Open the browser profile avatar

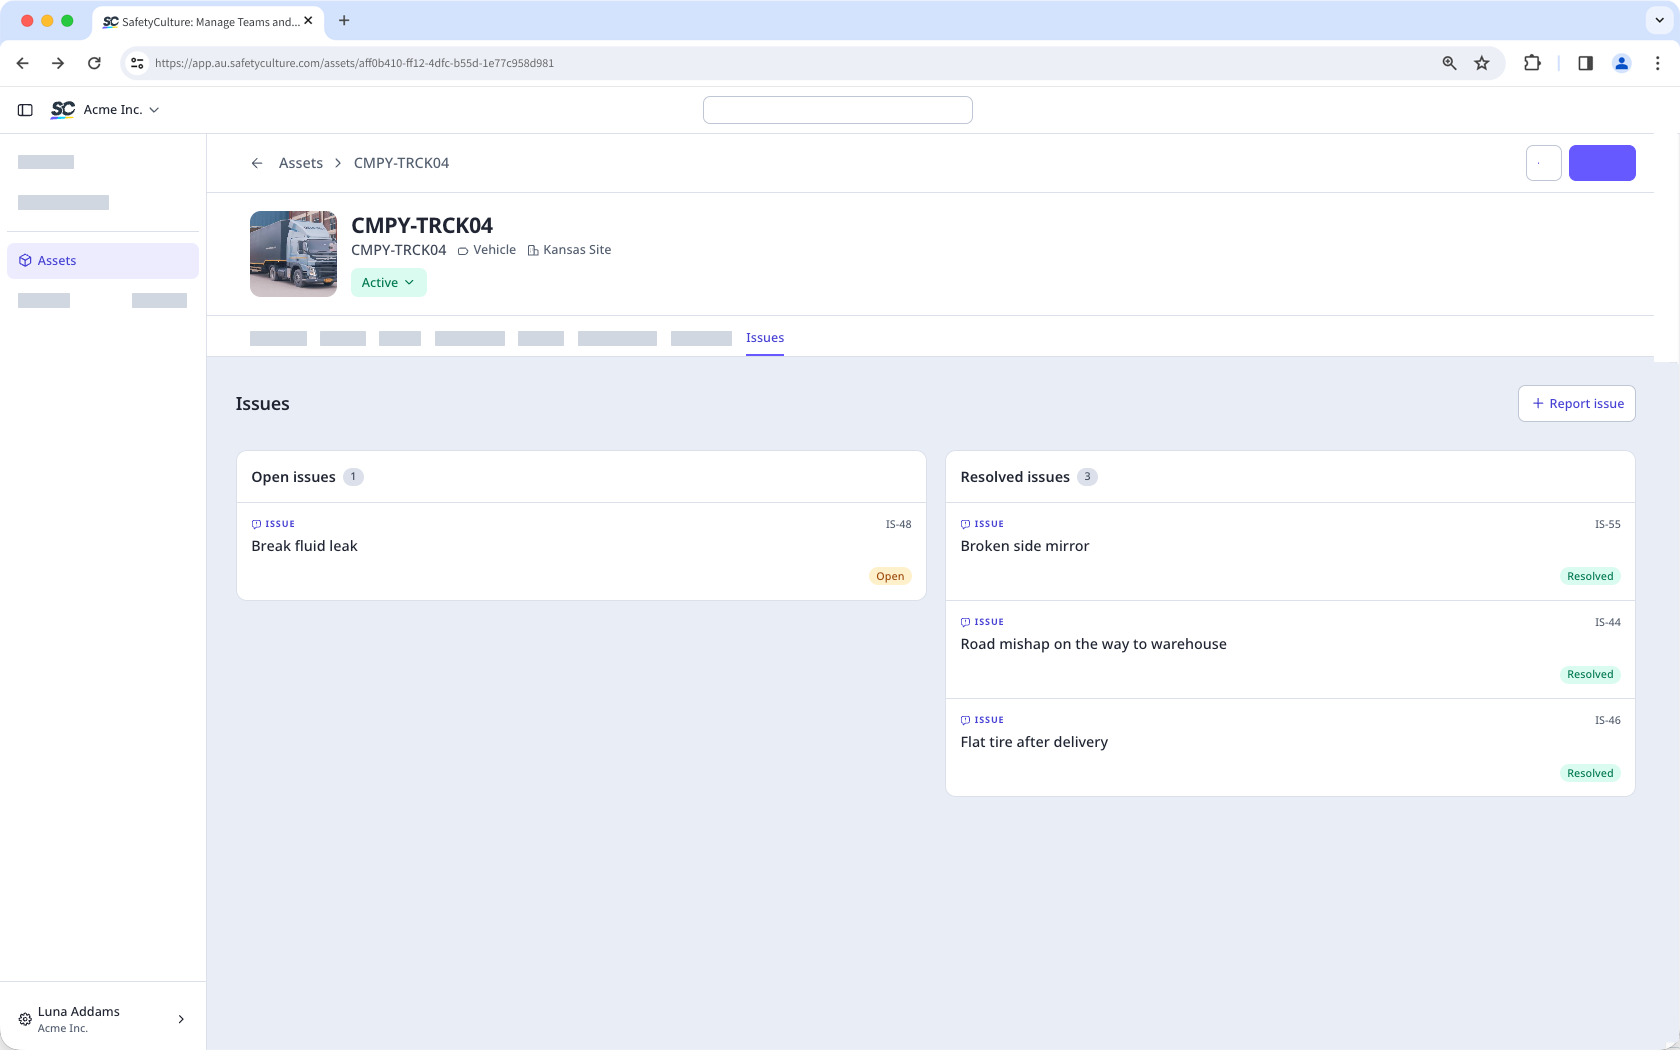point(1621,63)
